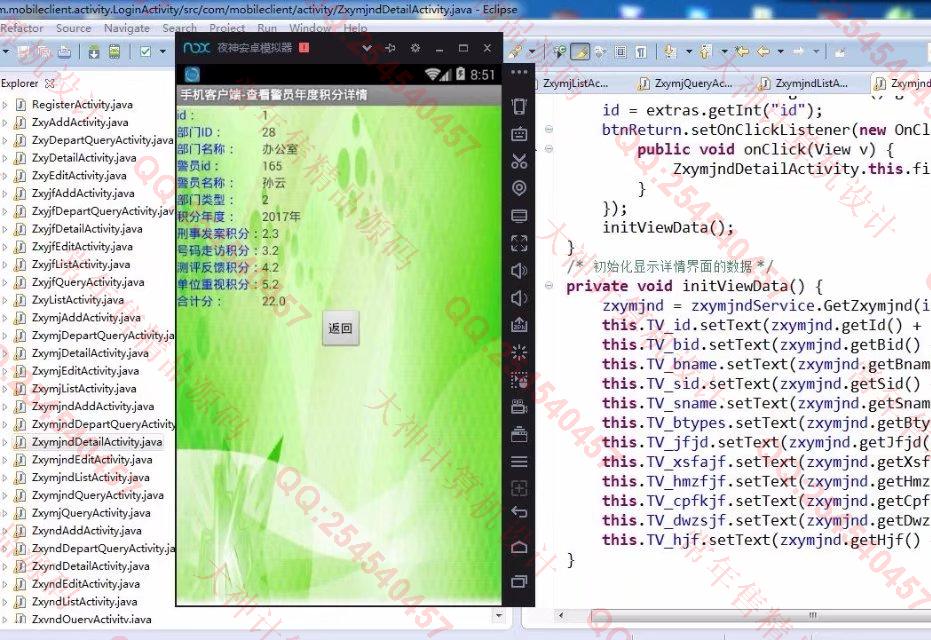The height and width of the screenshot is (640, 931).
Task: Toggle Mark Occurrences highlighter button
Action: point(580,52)
